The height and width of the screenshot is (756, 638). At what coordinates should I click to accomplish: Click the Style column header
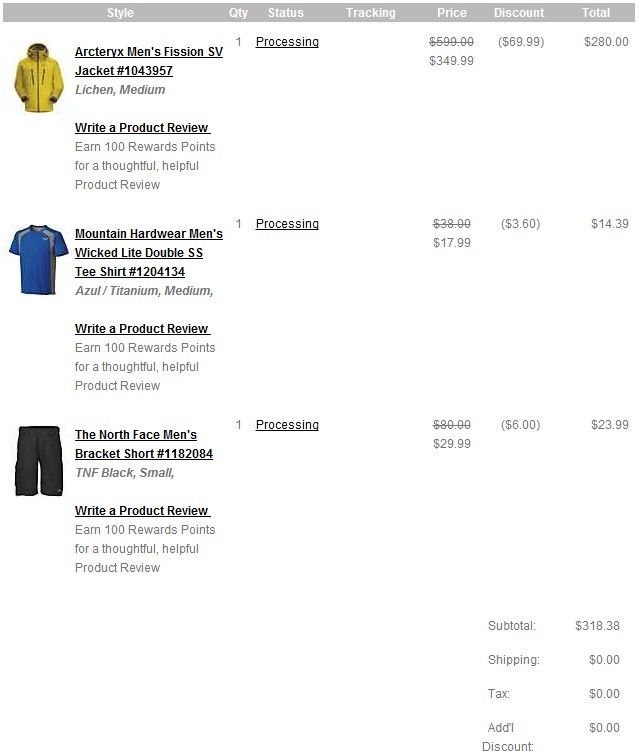(120, 13)
